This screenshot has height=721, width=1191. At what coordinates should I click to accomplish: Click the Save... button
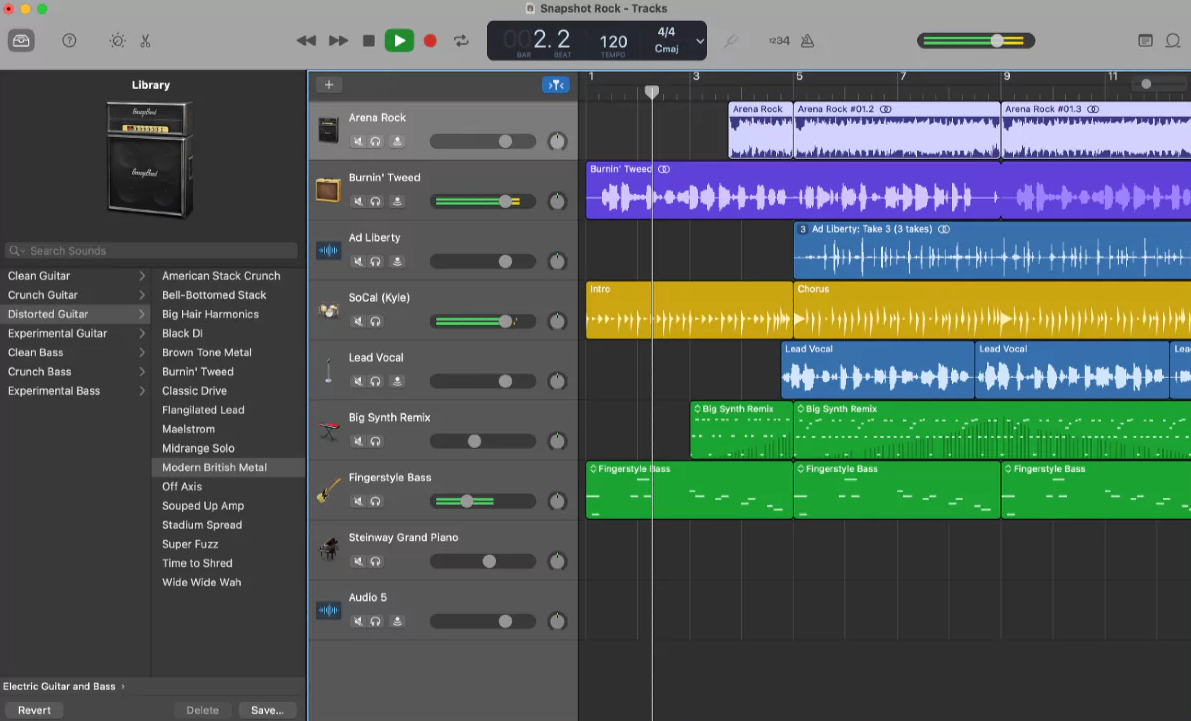[x=267, y=710]
